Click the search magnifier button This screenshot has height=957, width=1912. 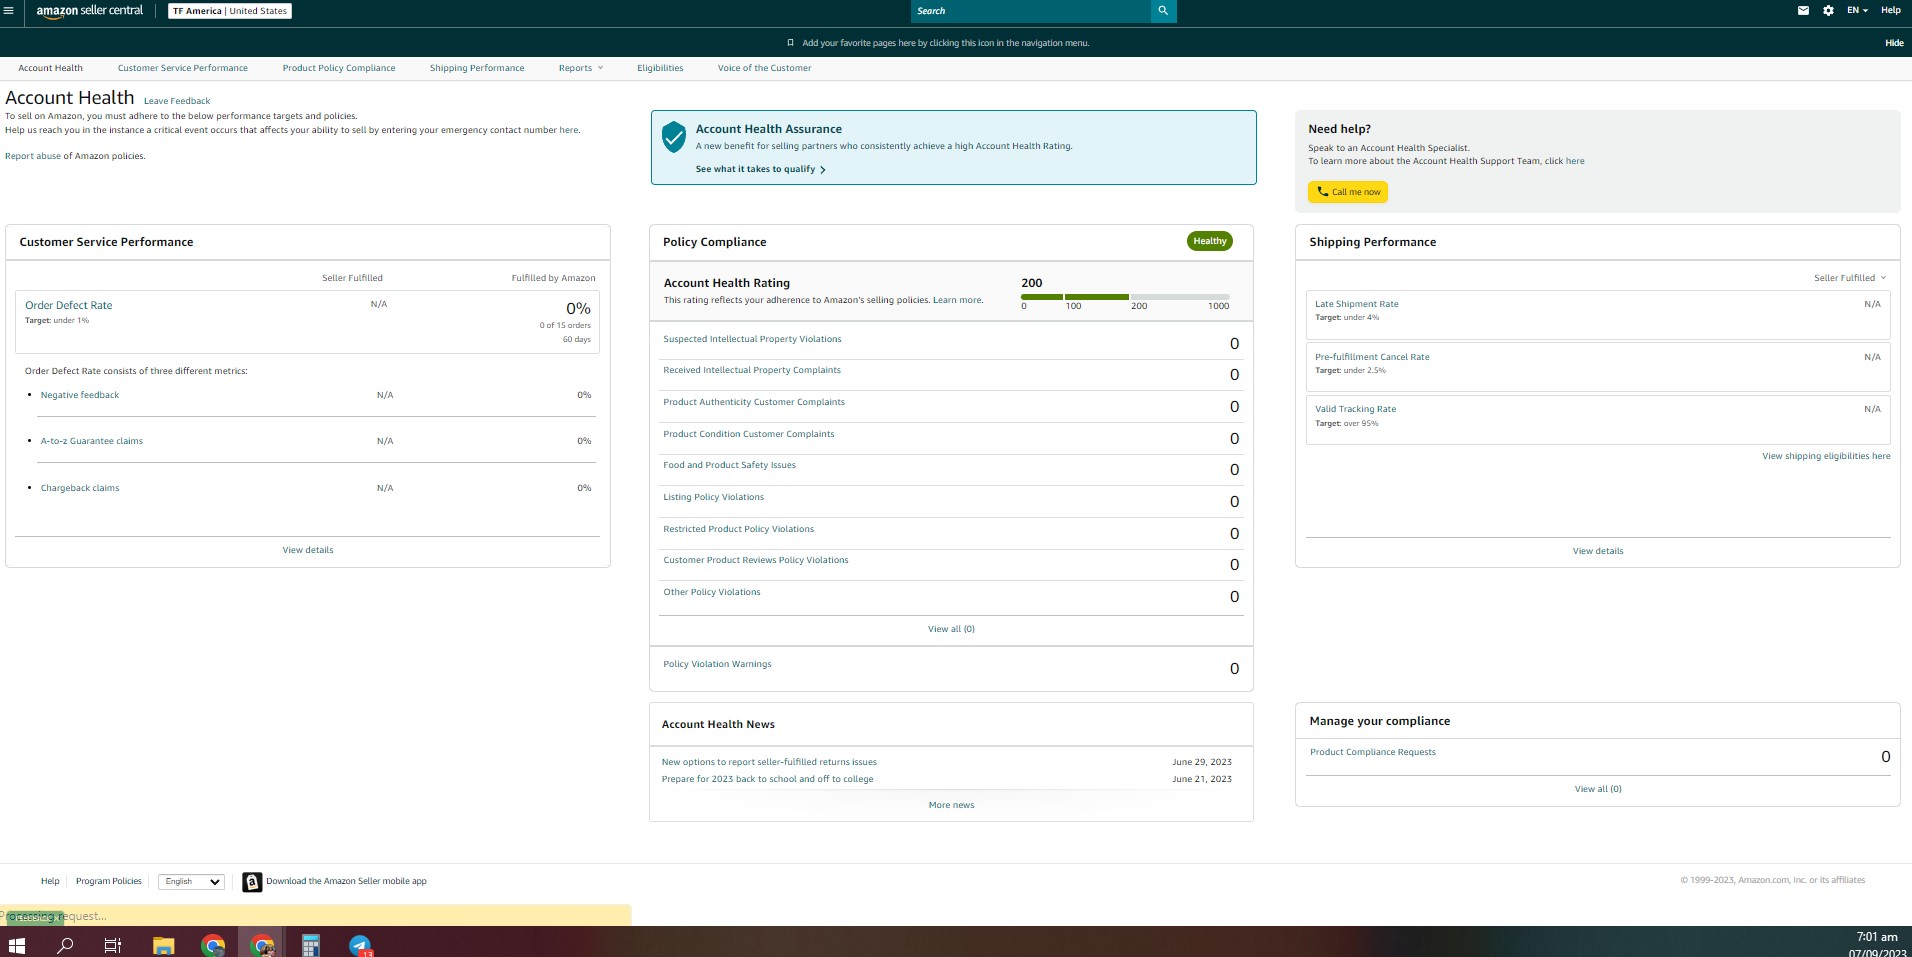click(x=1163, y=11)
